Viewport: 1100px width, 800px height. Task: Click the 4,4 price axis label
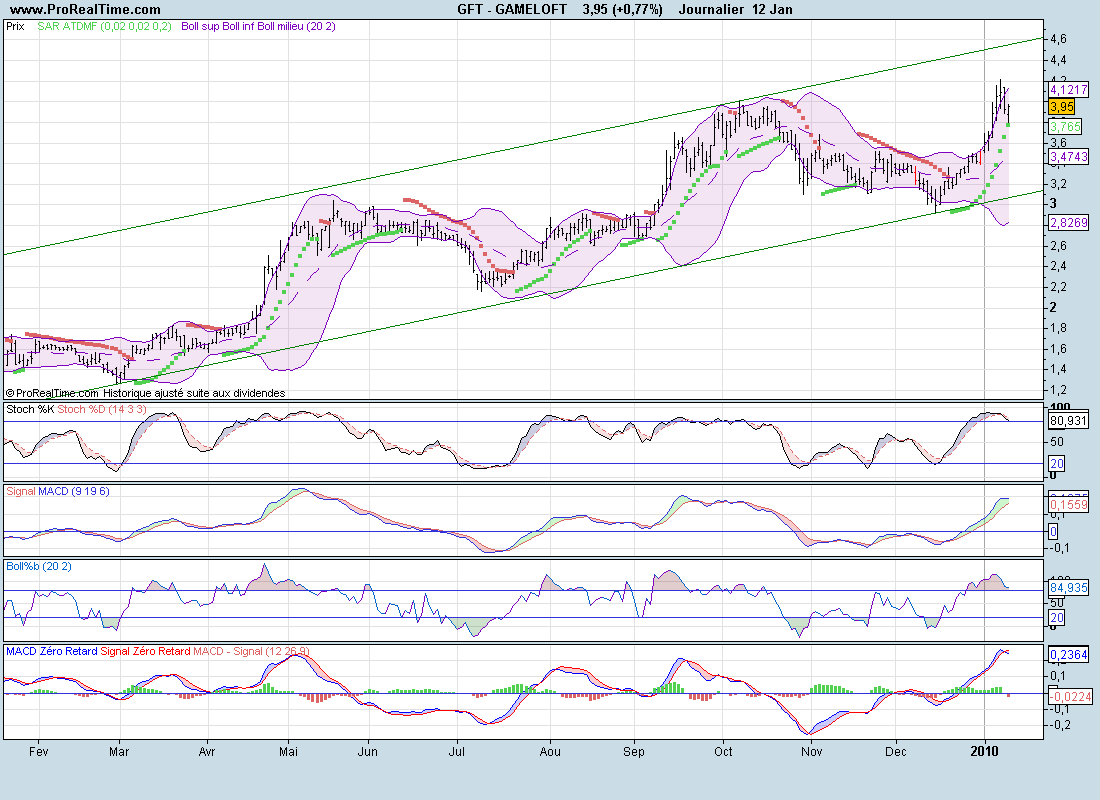coord(1059,60)
